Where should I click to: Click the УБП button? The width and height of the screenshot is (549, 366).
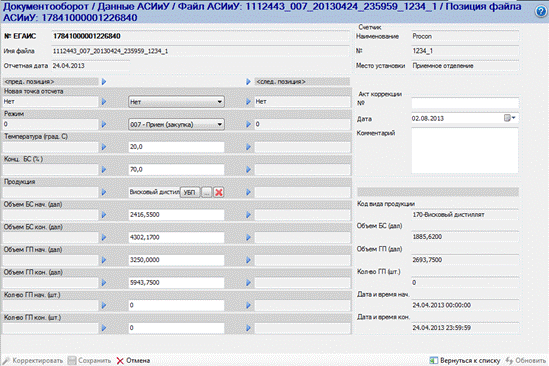(190, 192)
